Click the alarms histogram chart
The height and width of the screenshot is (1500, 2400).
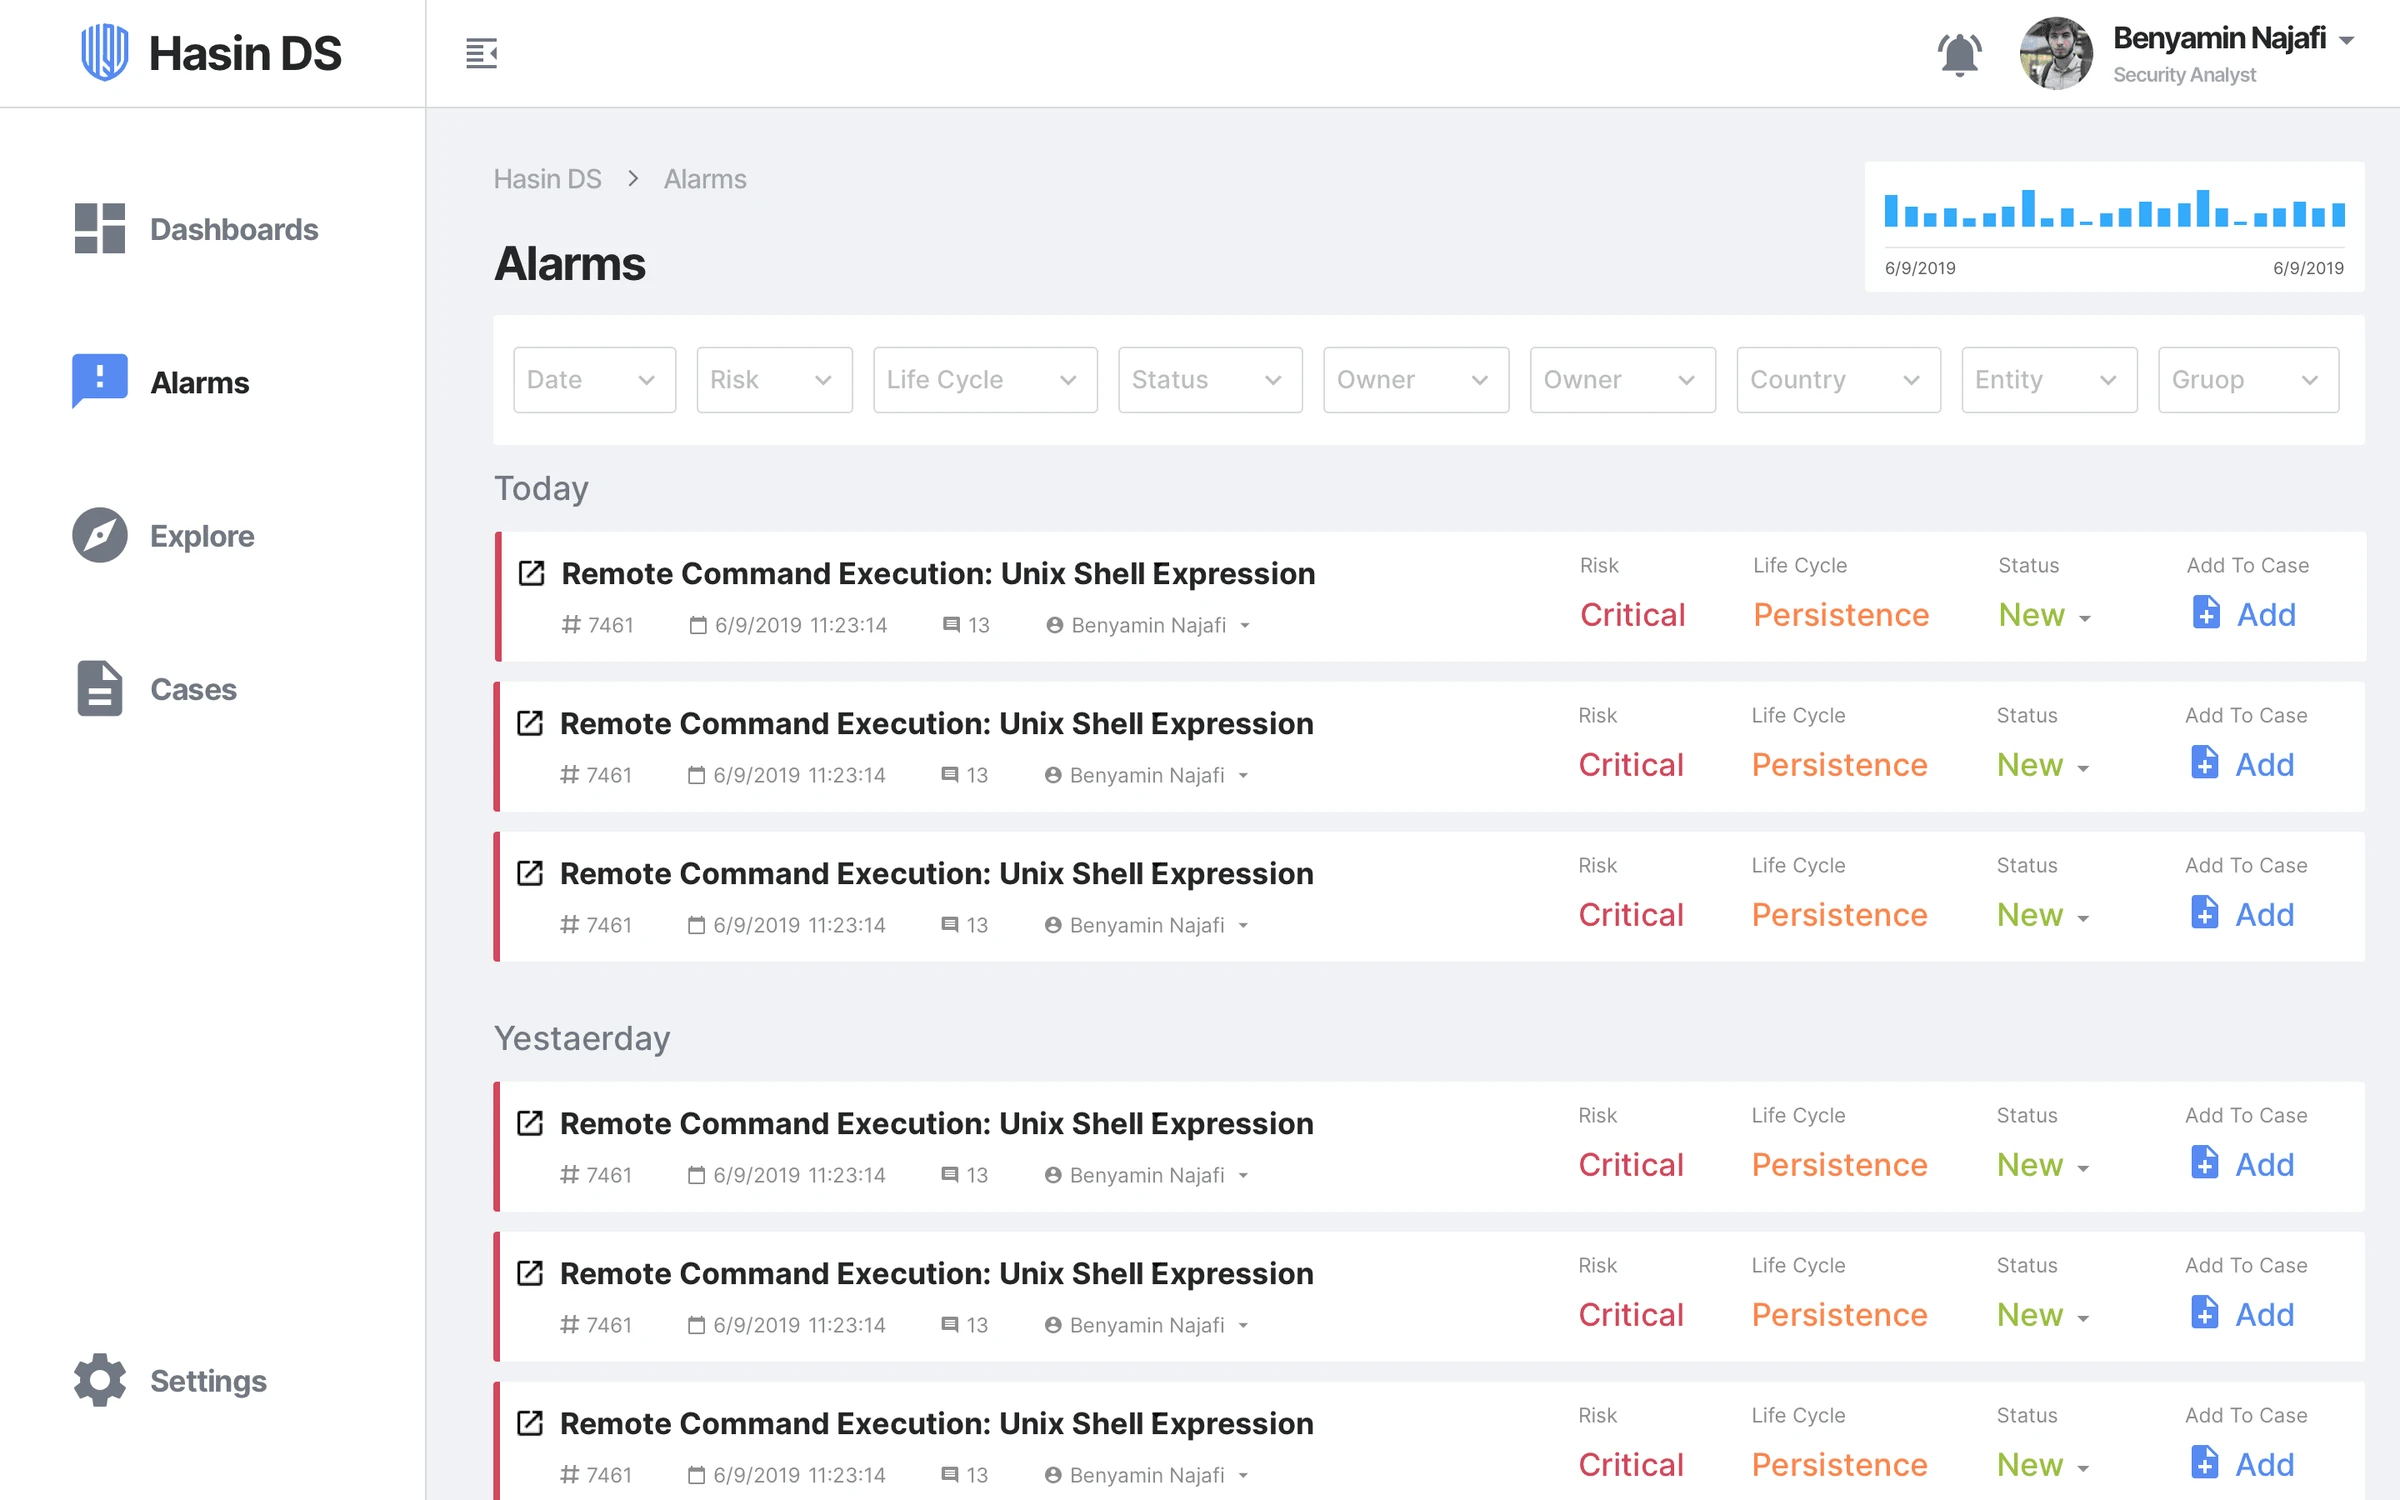[2114, 227]
